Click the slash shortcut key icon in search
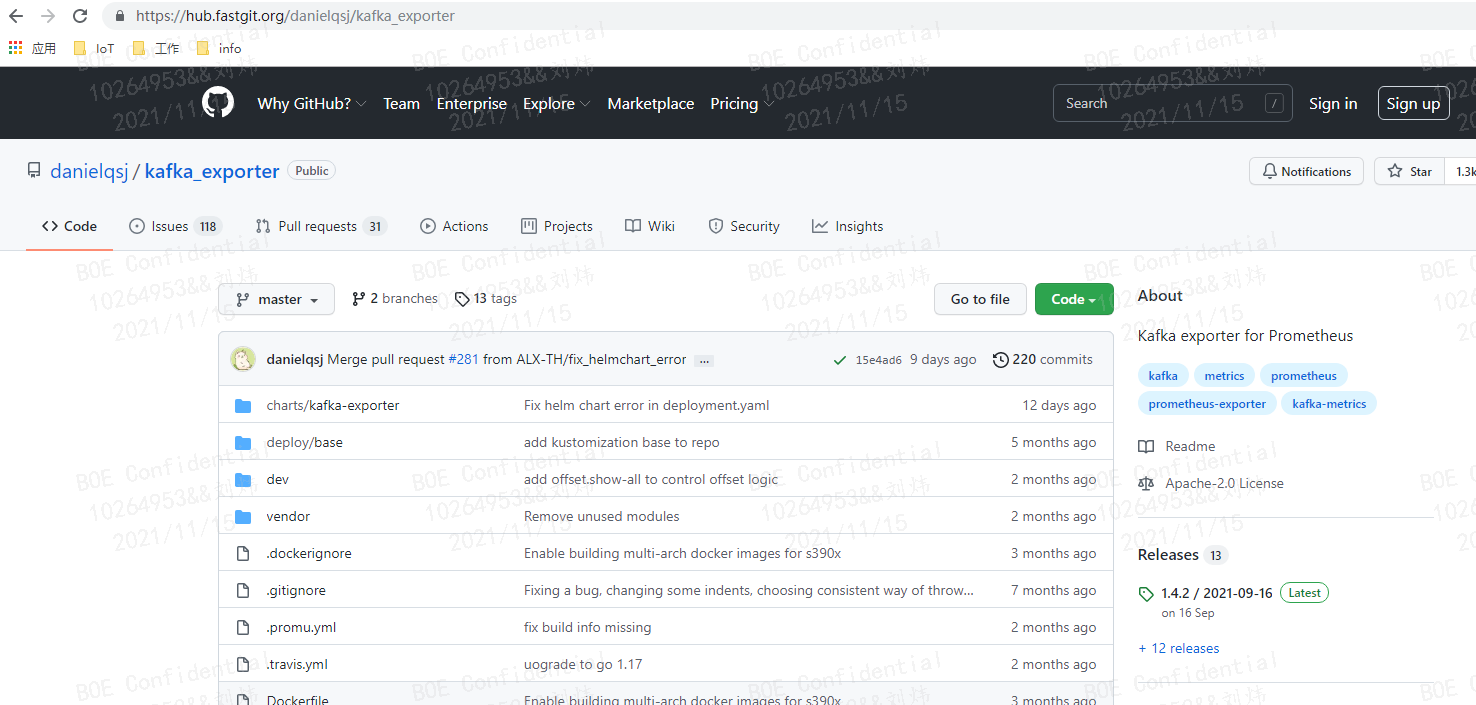Screen dimensions: 1476x705 [1274, 103]
